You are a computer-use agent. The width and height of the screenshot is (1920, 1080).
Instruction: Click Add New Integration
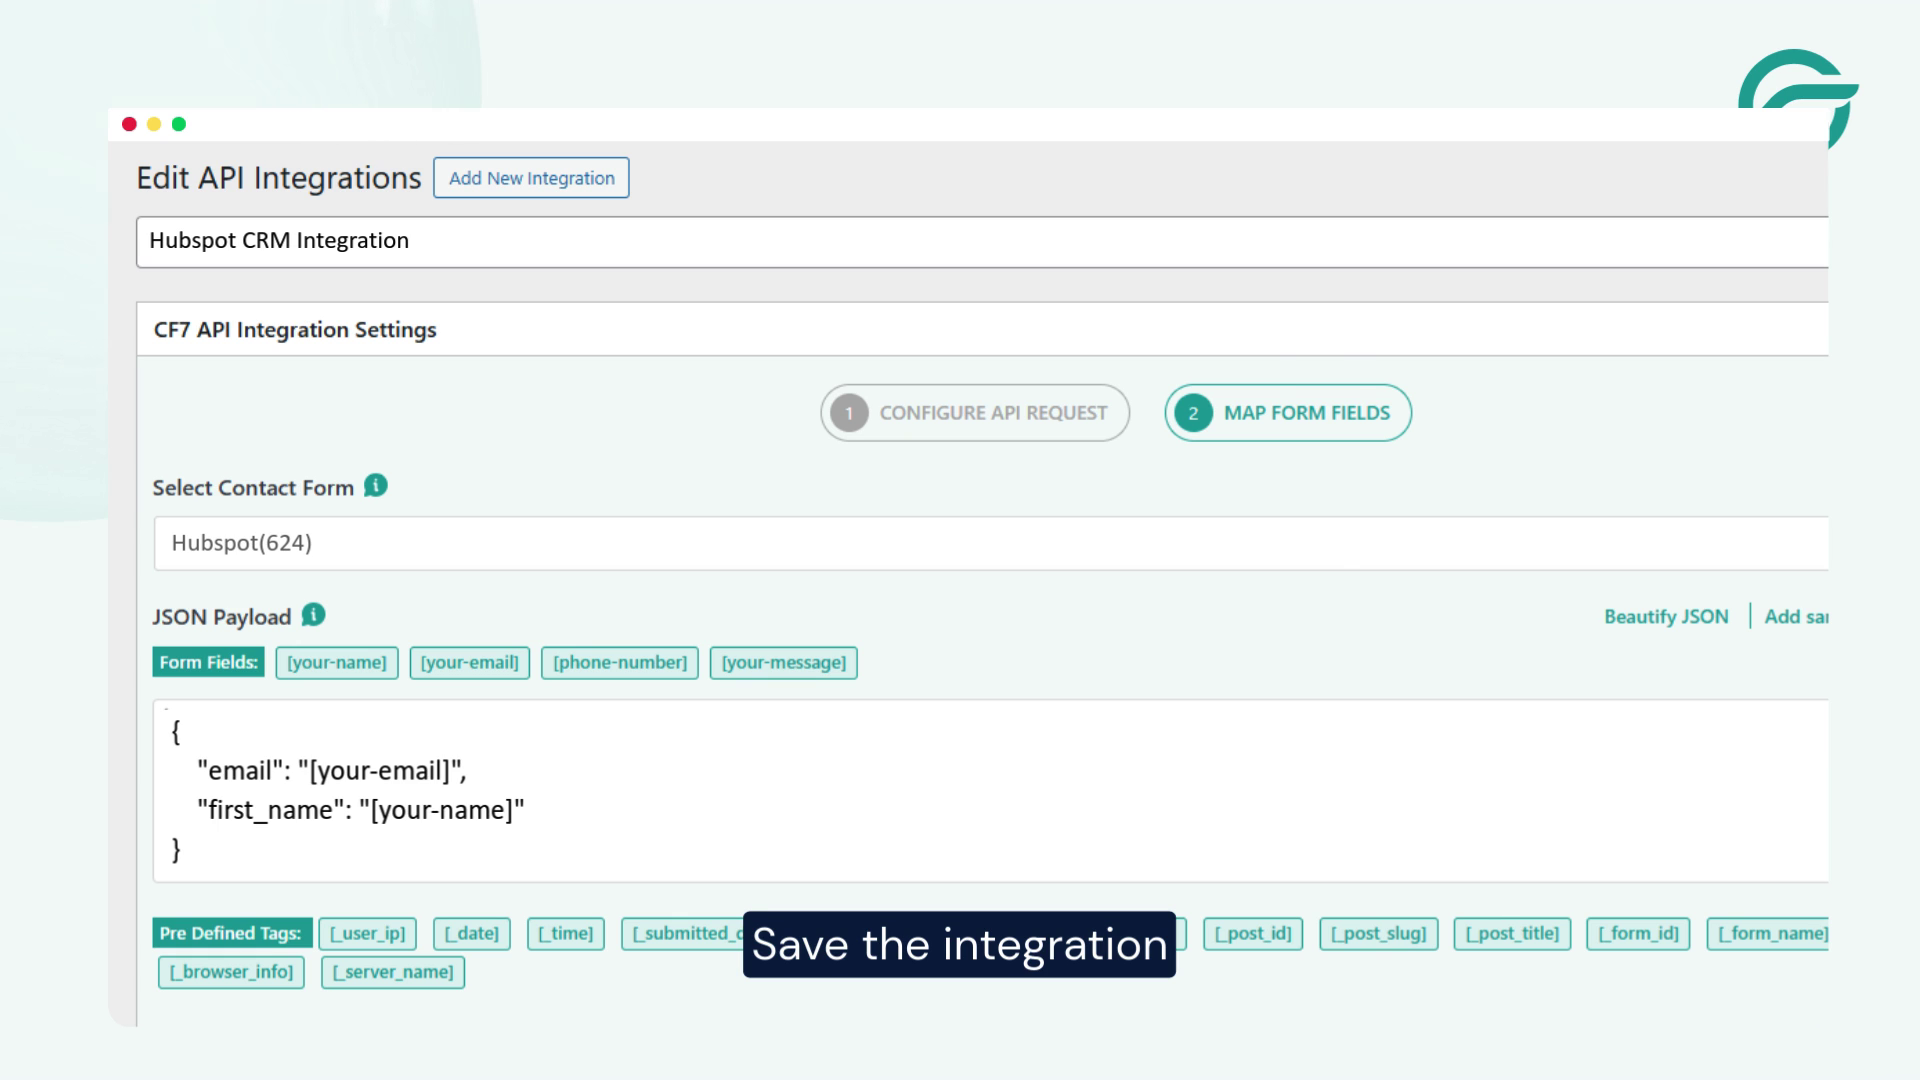[x=531, y=178]
